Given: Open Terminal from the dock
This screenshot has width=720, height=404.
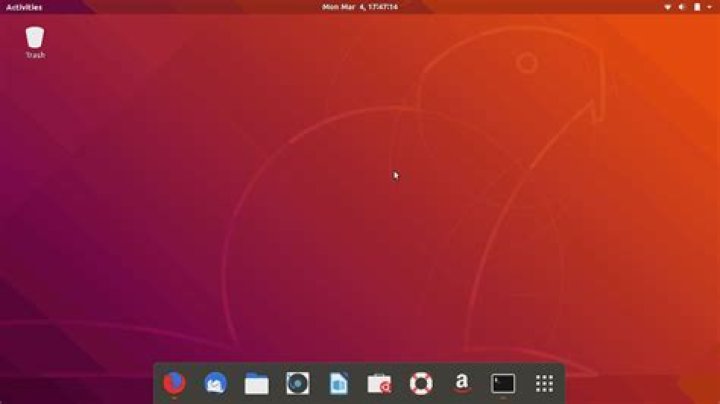Looking at the screenshot, I should click(x=503, y=383).
